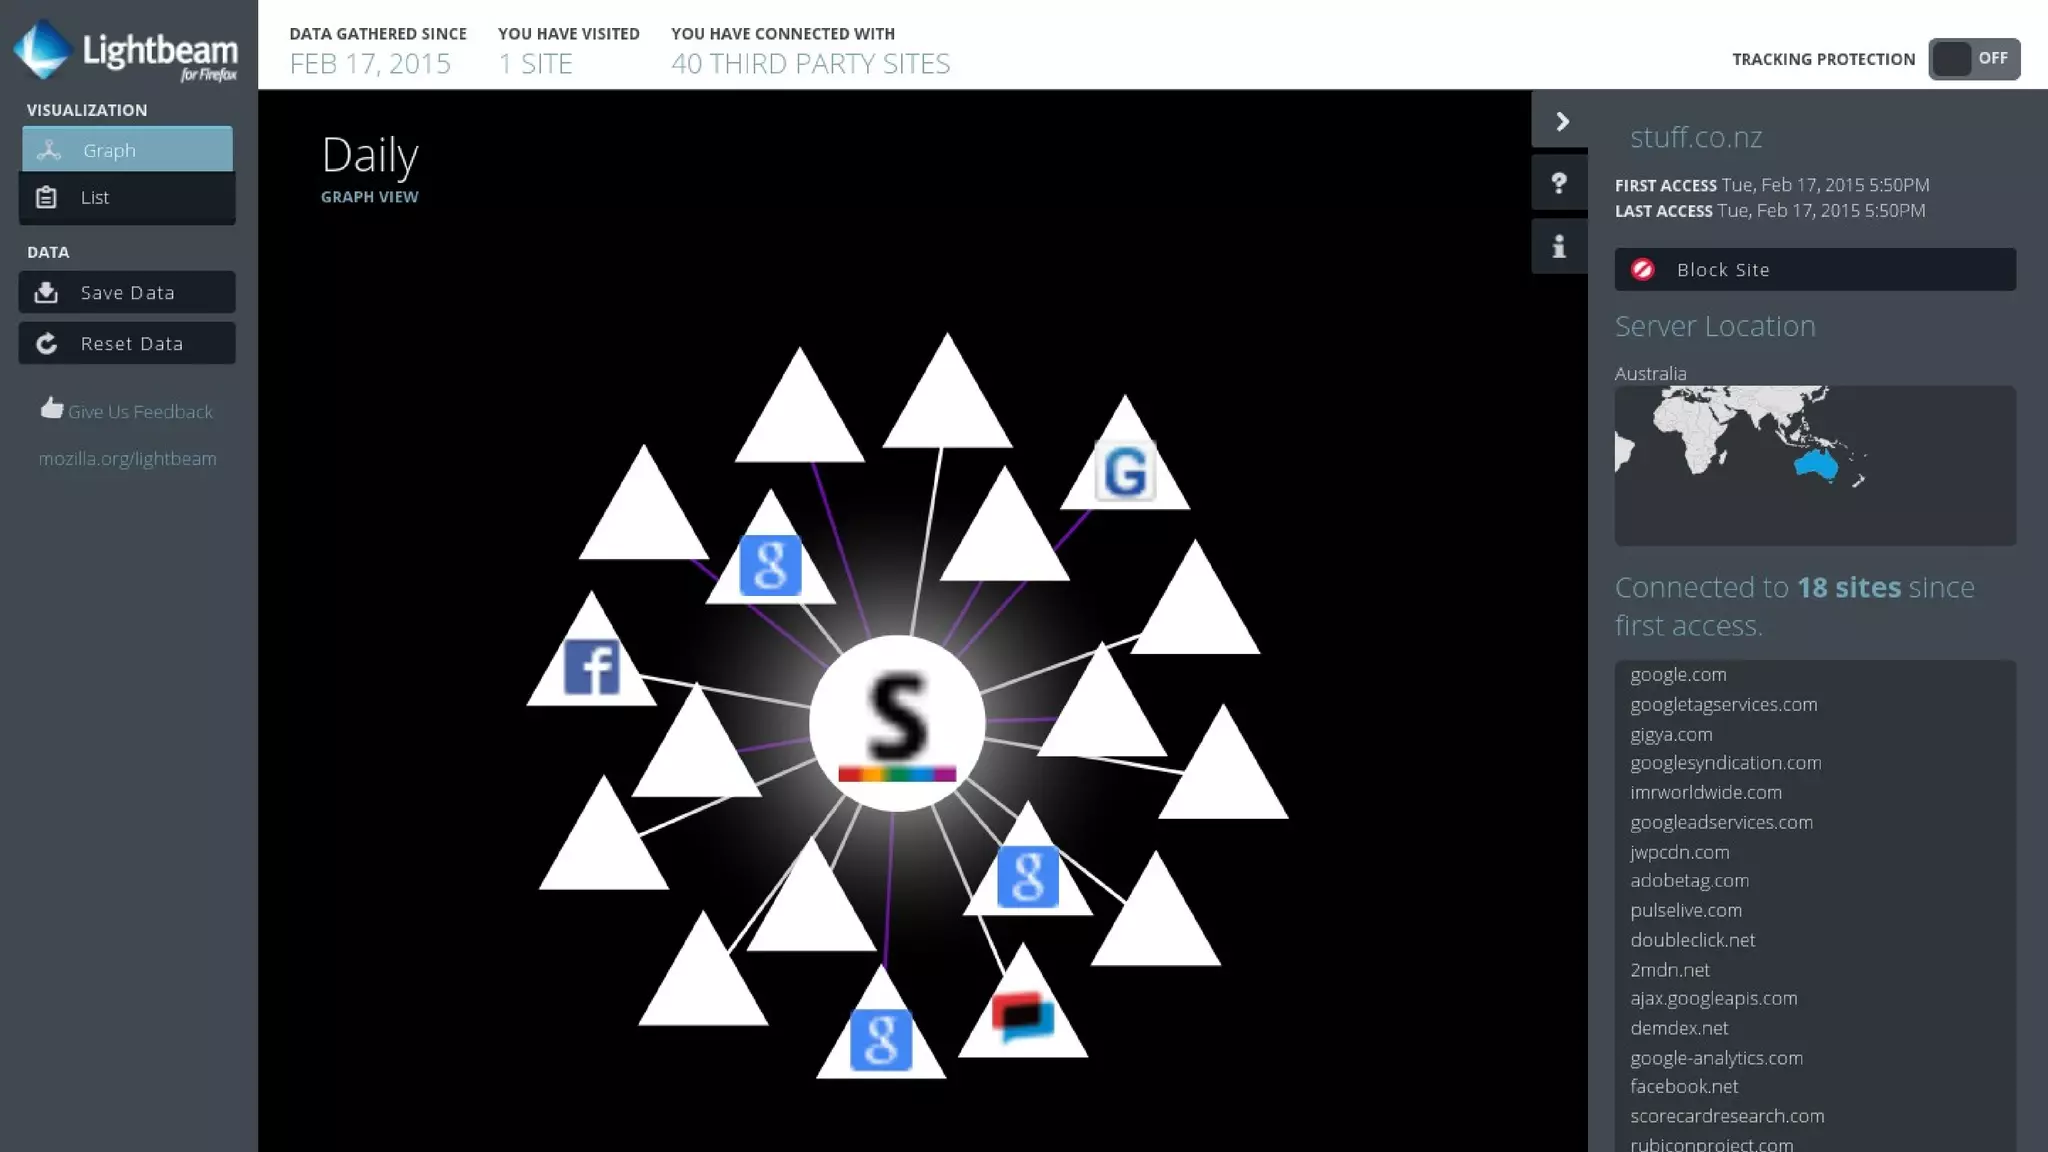
Task: Open the info 'i' panel
Action: coord(1559,246)
